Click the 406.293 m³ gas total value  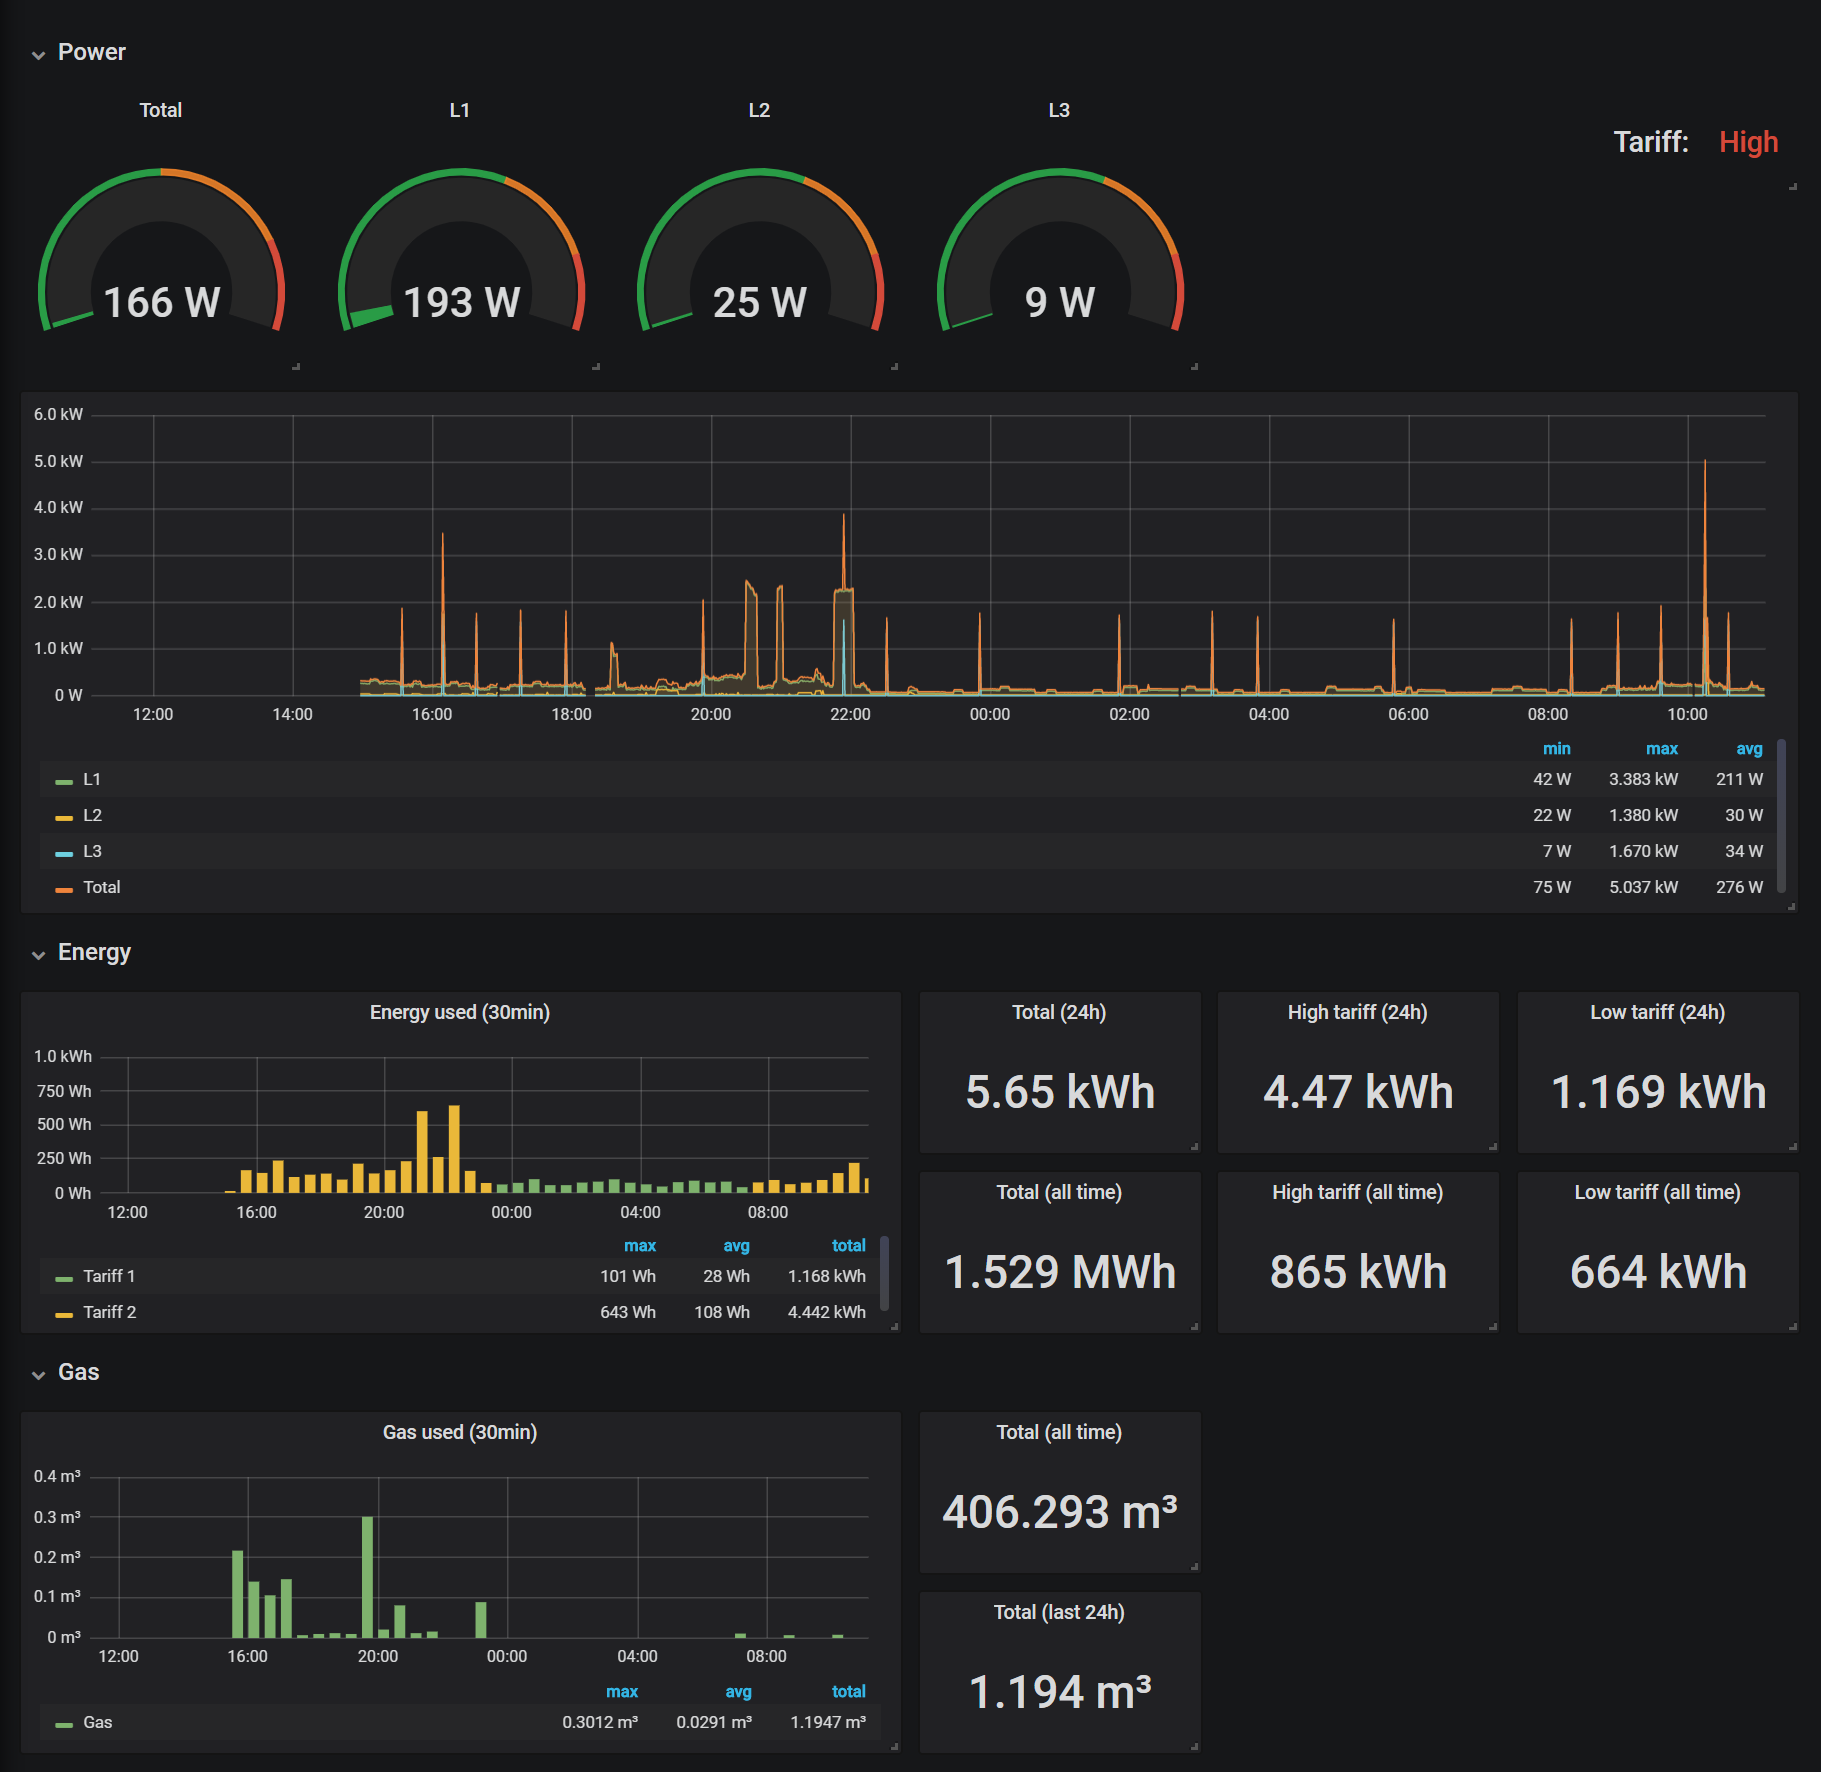tap(1060, 1512)
